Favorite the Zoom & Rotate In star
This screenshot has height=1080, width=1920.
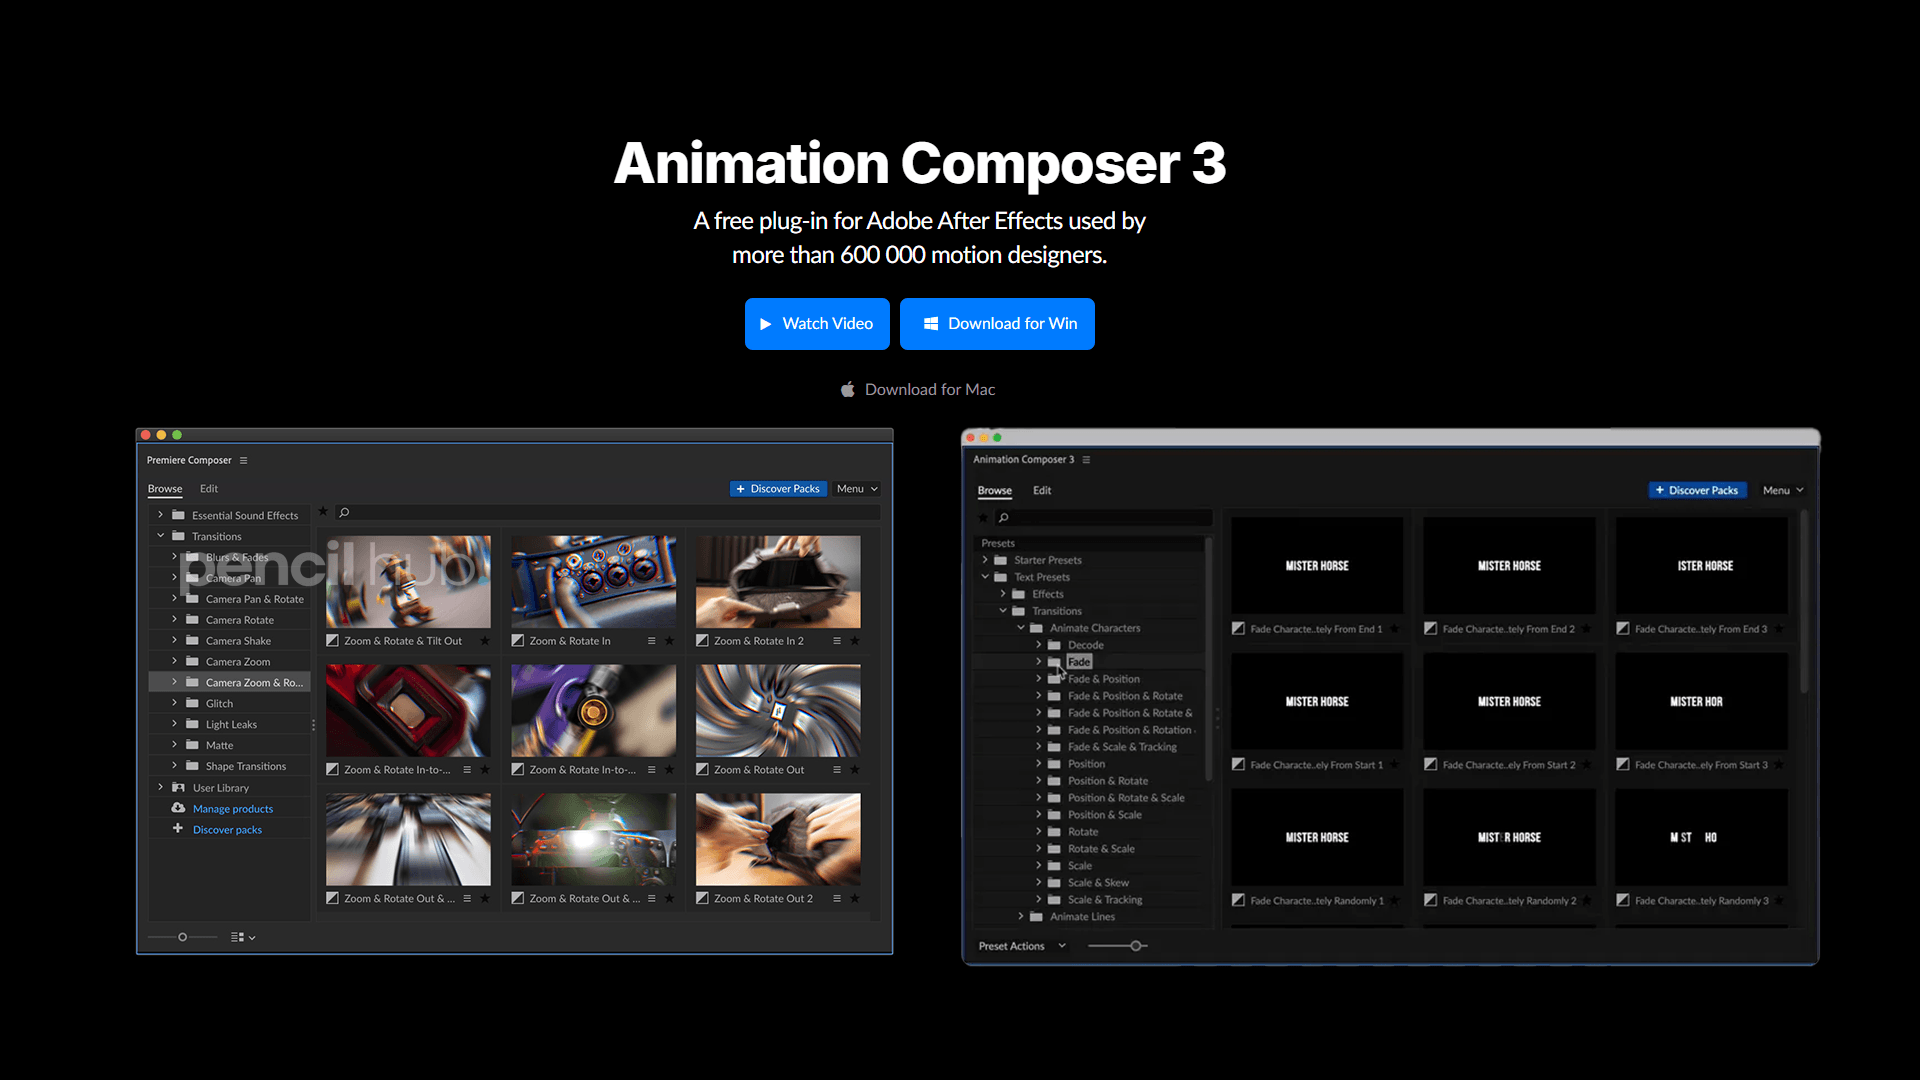coord(670,641)
